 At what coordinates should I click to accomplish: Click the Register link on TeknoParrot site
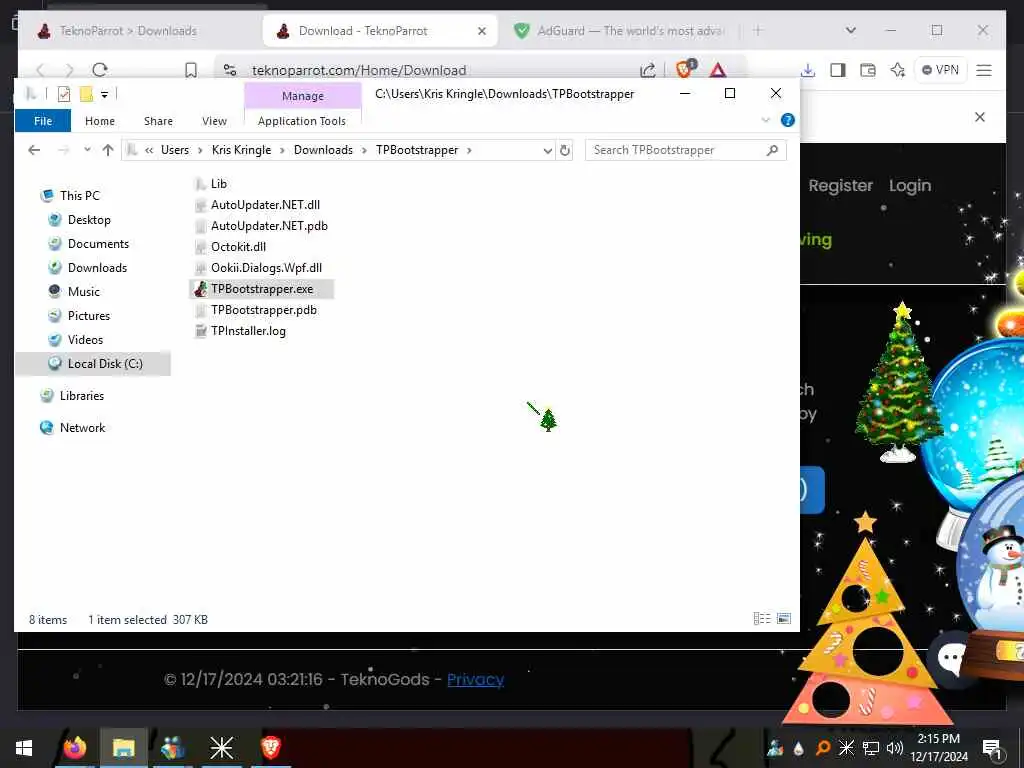[x=840, y=186]
